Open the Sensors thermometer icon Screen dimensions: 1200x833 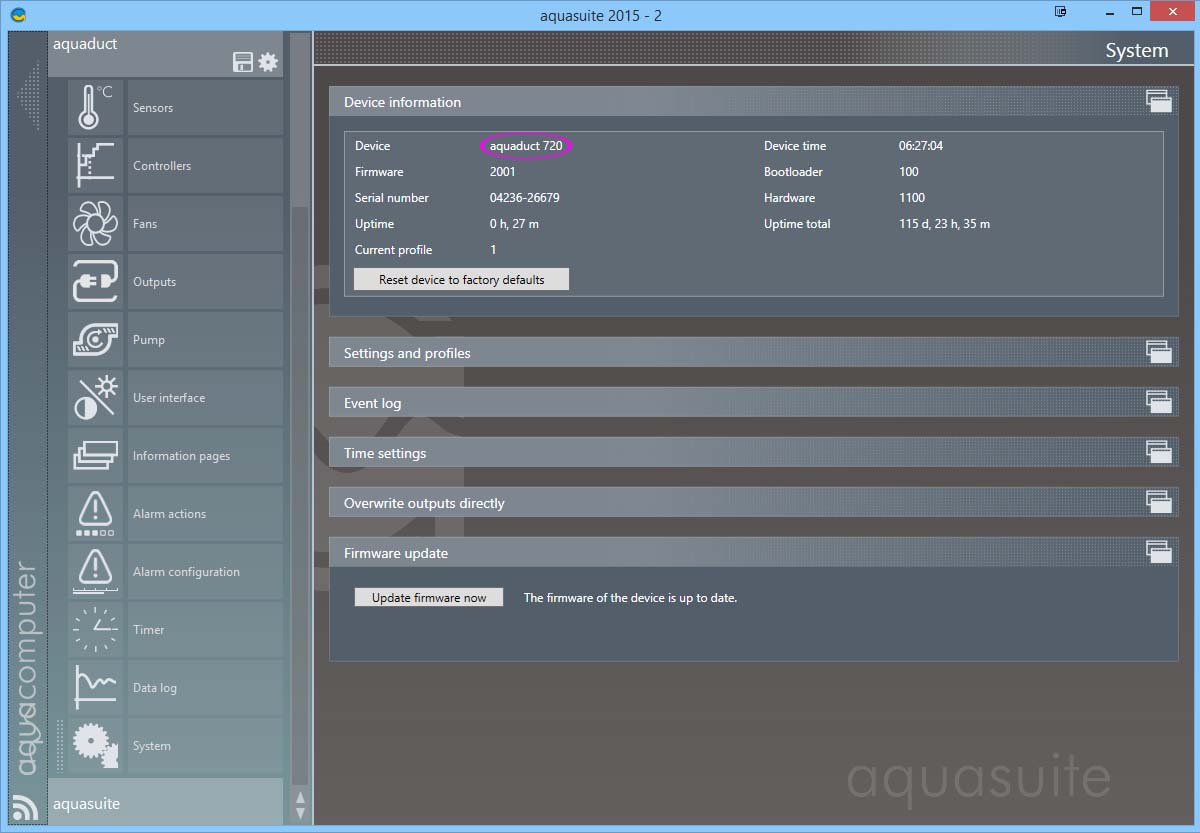coord(95,108)
